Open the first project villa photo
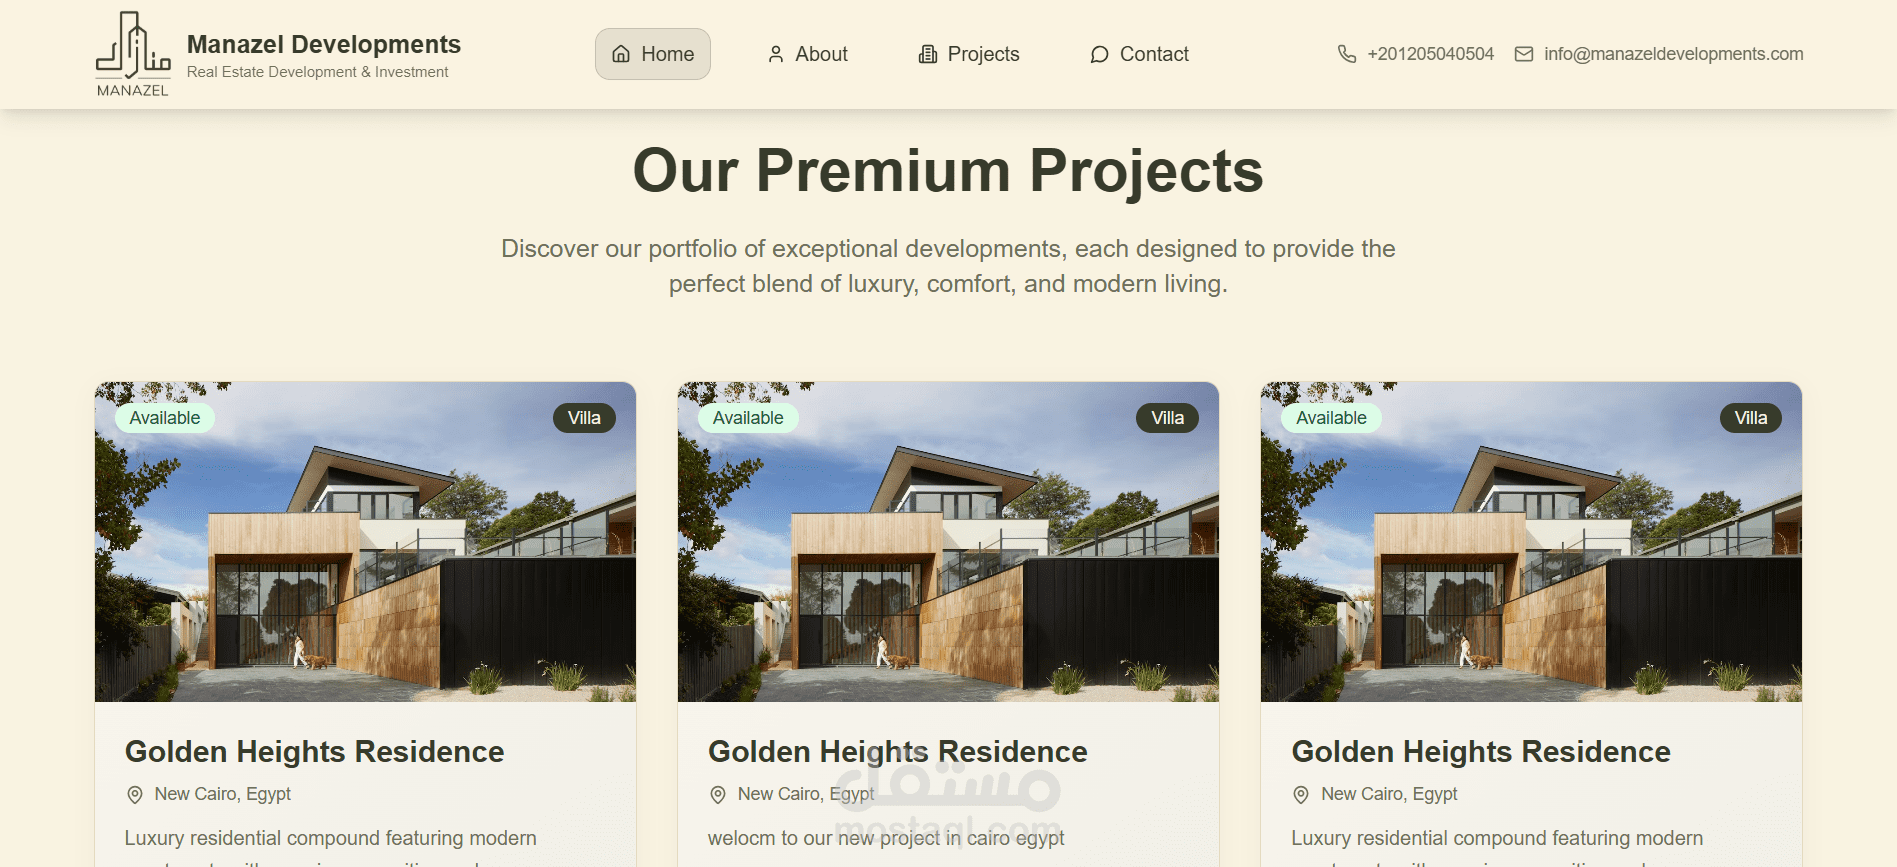Viewport: 1897px width, 867px height. 365,542
